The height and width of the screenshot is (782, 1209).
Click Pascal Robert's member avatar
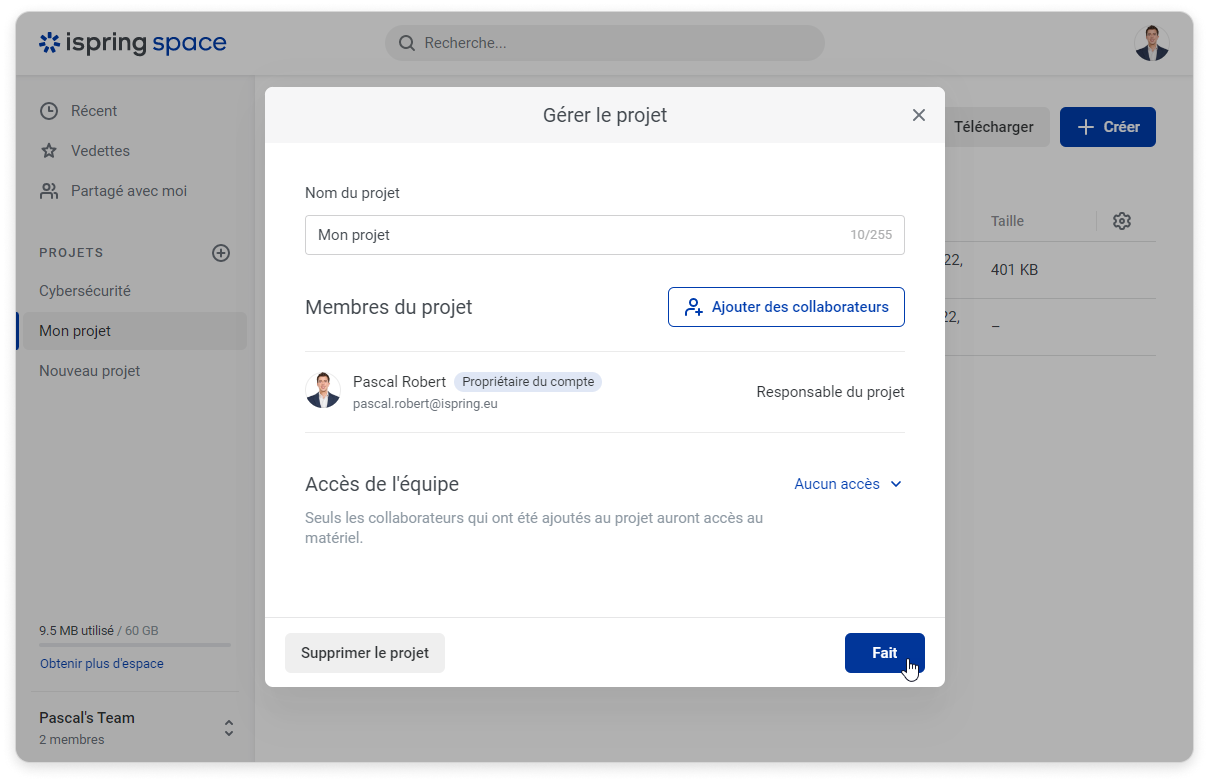(323, 391)
